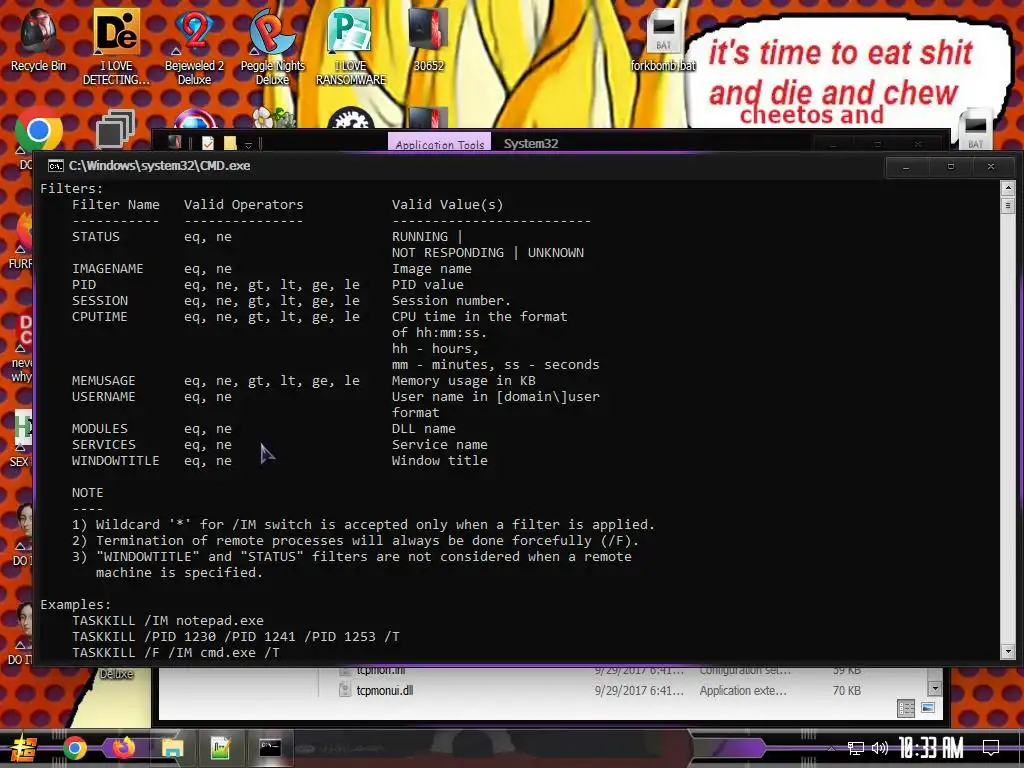Open the Google Chrome desktop shortcut
The image size is (1024, 768).
(38, 130)
